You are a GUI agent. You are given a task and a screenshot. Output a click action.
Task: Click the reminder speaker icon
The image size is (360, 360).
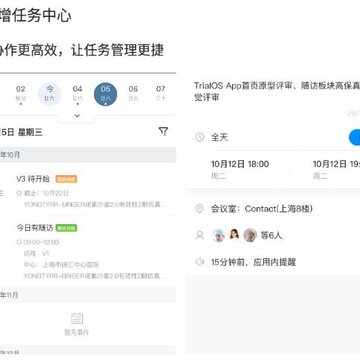tap(200, 262)
